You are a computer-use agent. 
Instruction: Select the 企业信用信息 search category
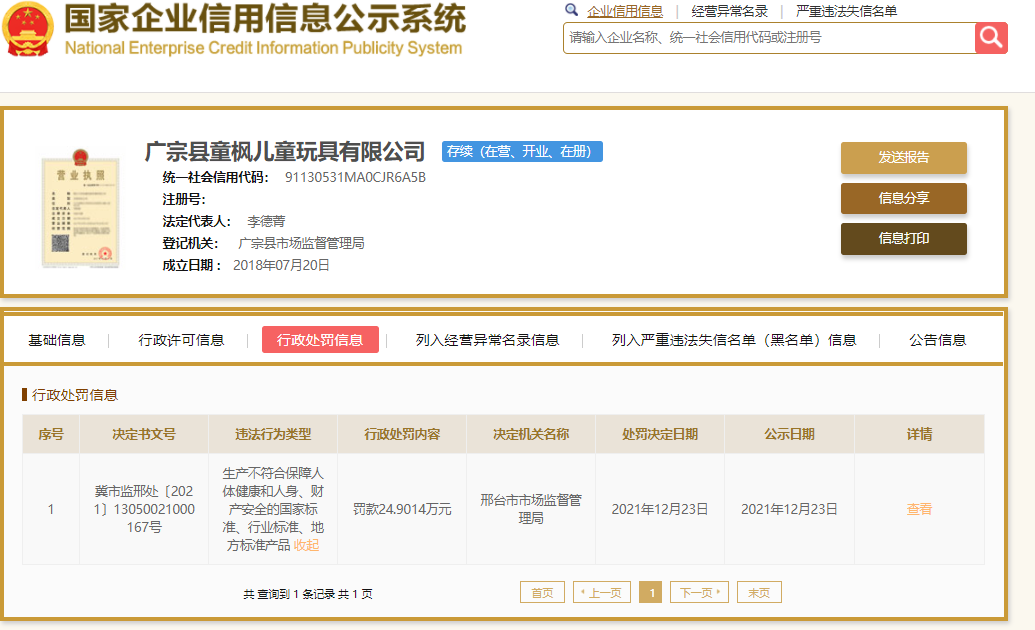point(625,11)
